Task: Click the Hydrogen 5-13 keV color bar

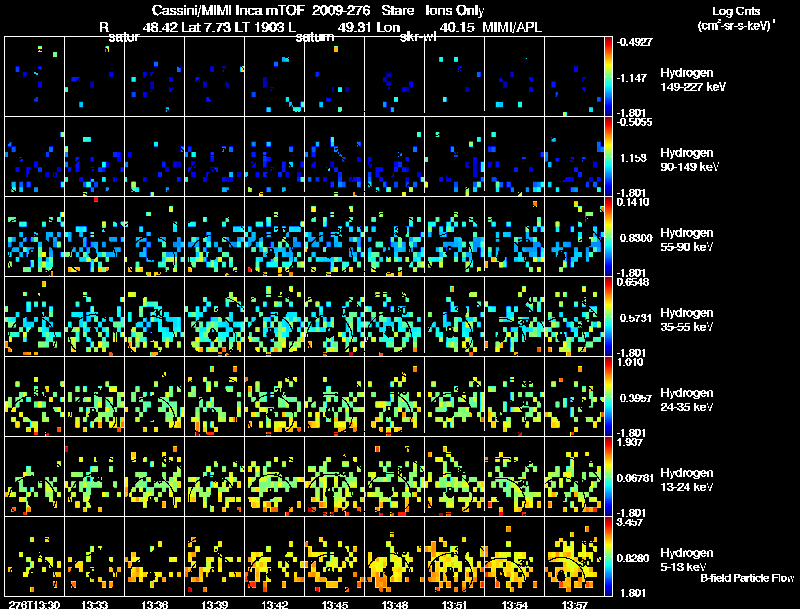Action: coord(608,556)
